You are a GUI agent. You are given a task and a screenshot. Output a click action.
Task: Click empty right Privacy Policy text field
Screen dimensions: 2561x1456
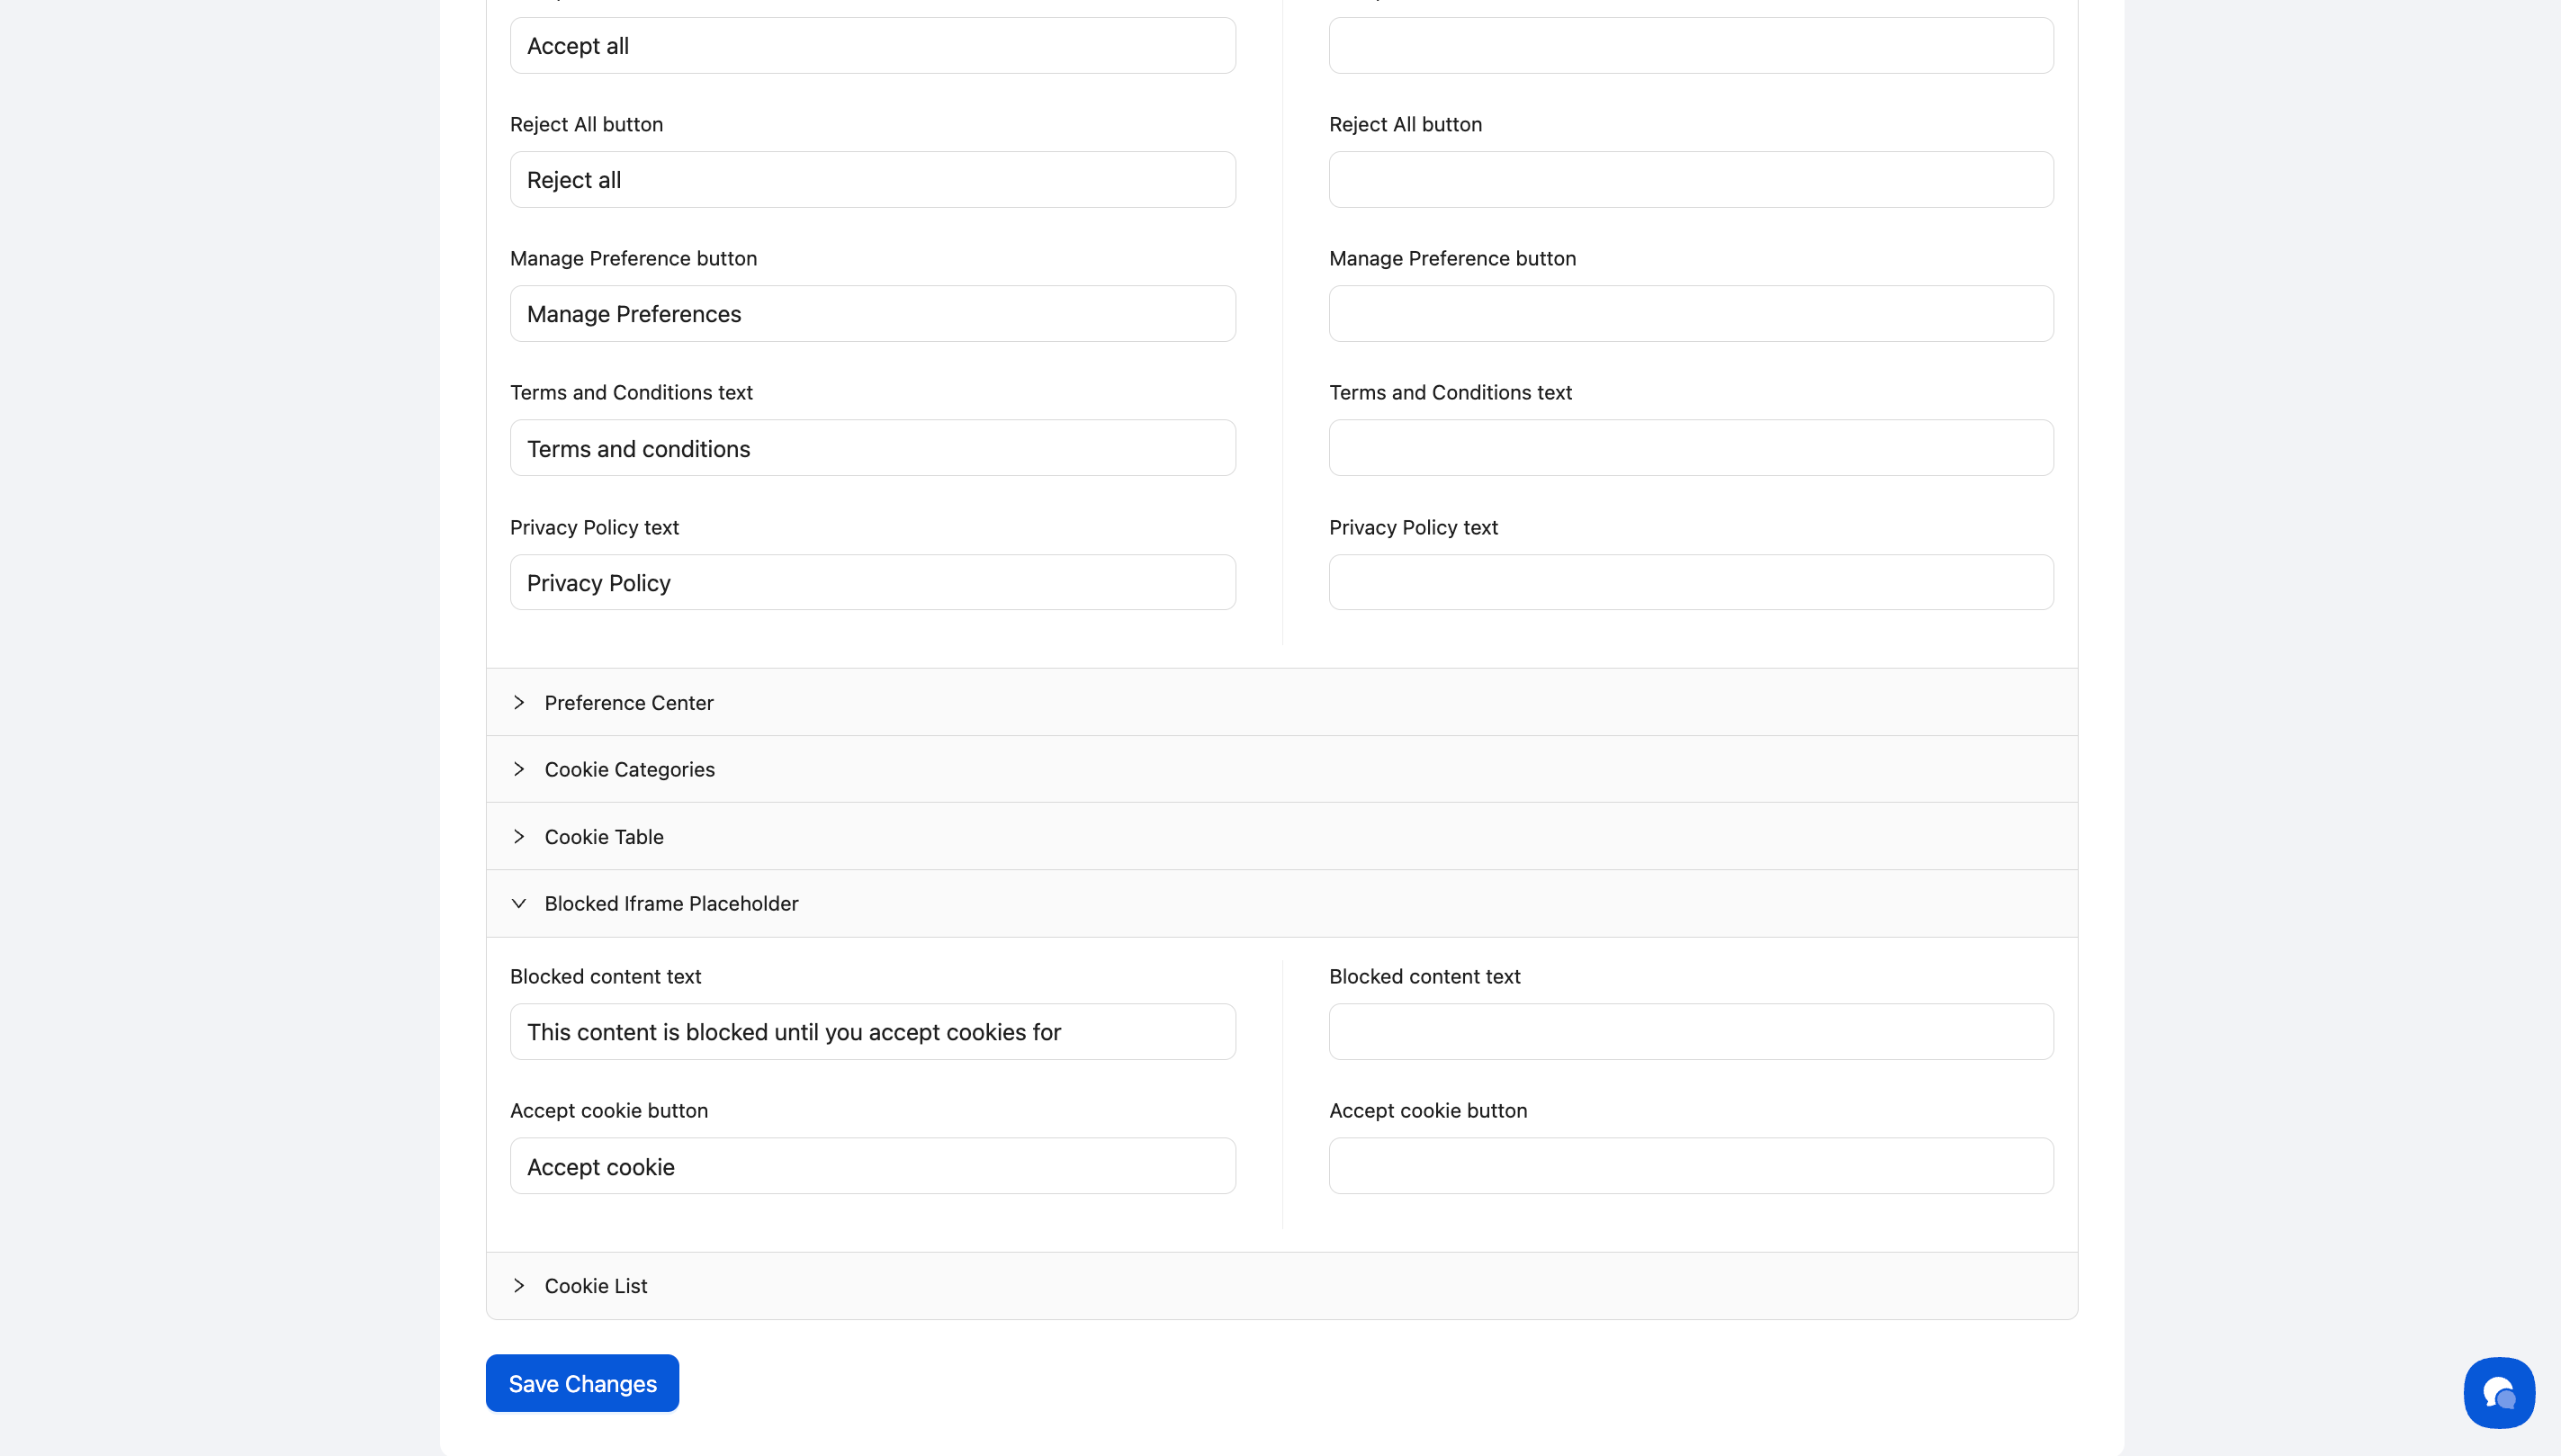(1690, 582)
